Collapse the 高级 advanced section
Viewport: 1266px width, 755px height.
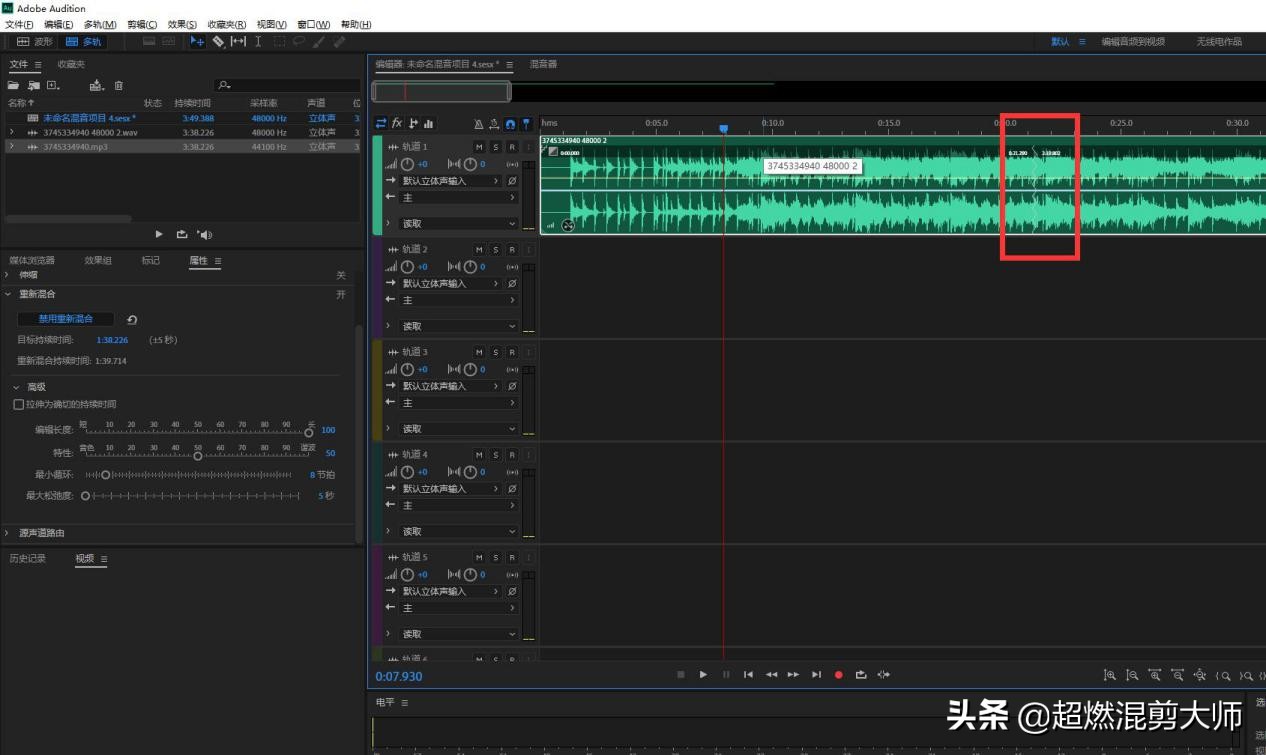[17, 386]
